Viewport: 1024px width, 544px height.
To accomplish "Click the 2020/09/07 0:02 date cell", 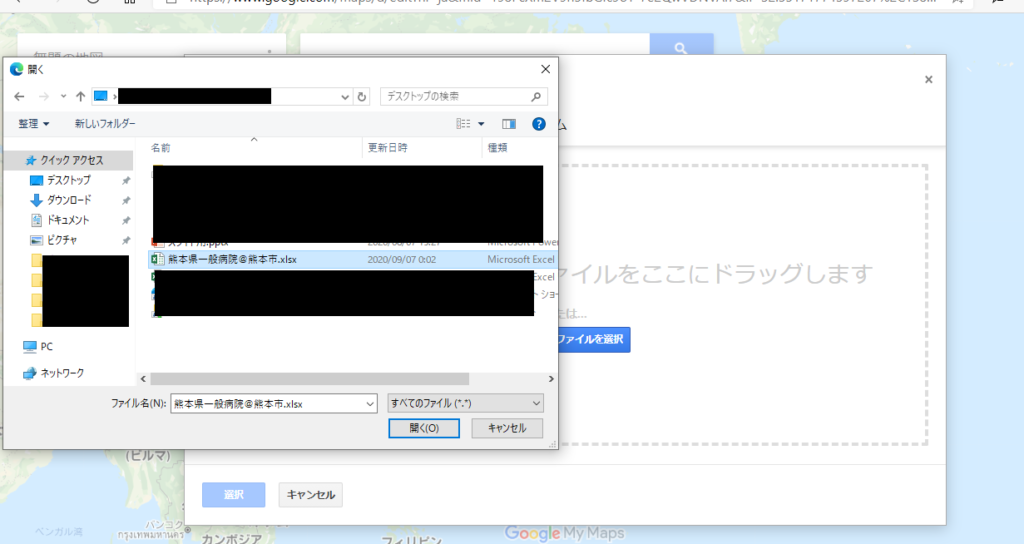I will click(x=402, y=259).
